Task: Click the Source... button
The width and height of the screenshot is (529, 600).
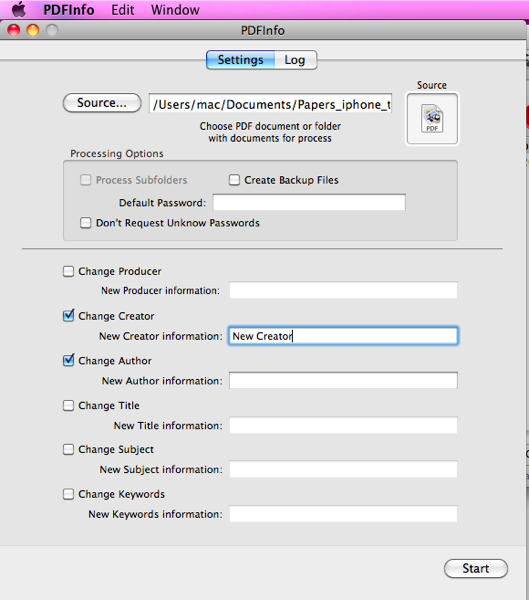Action: [102, 103]
